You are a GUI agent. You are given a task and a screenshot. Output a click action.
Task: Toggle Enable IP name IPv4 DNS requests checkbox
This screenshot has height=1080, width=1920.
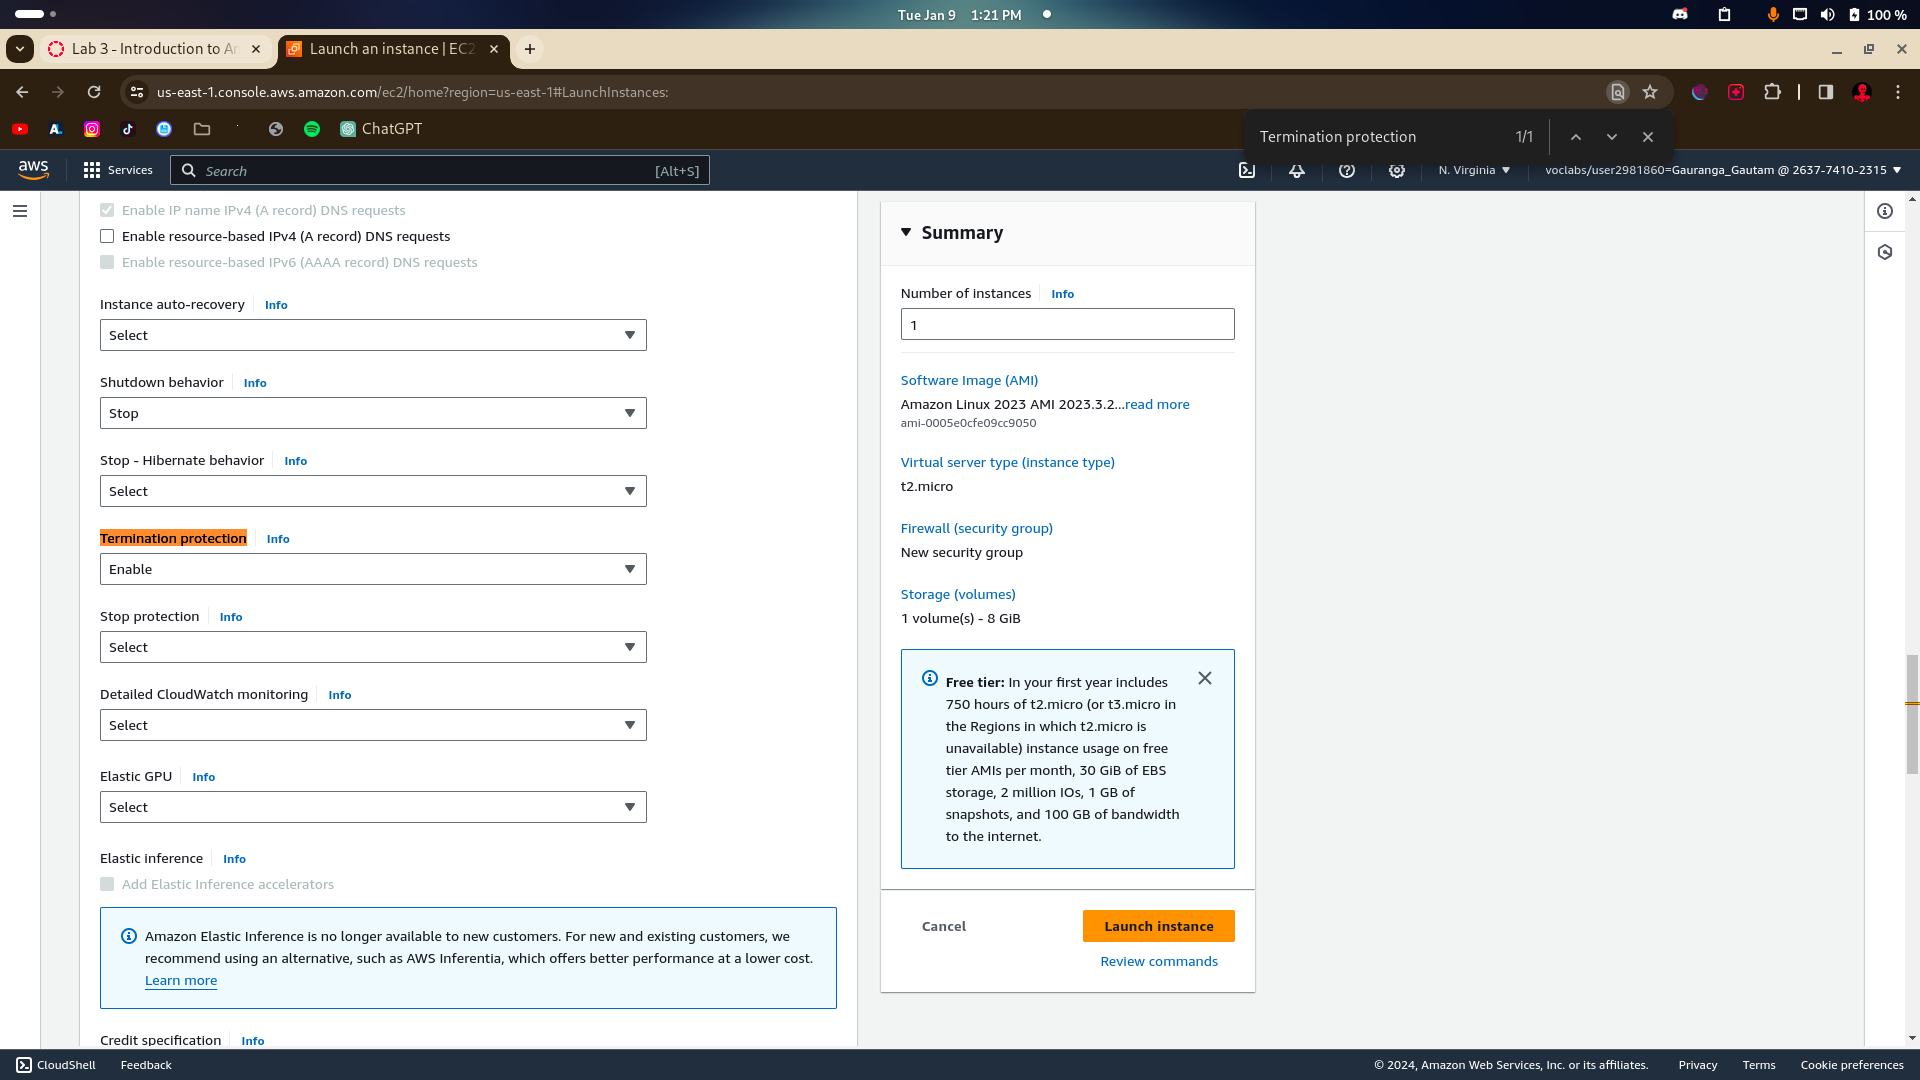pos(107,211)
